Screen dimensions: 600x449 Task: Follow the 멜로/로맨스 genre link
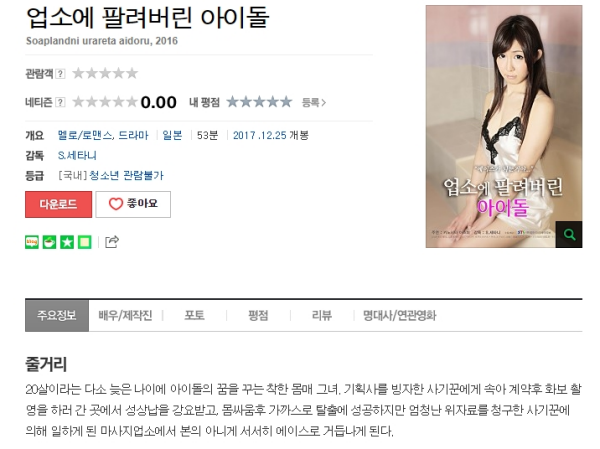tap(85, 135)
